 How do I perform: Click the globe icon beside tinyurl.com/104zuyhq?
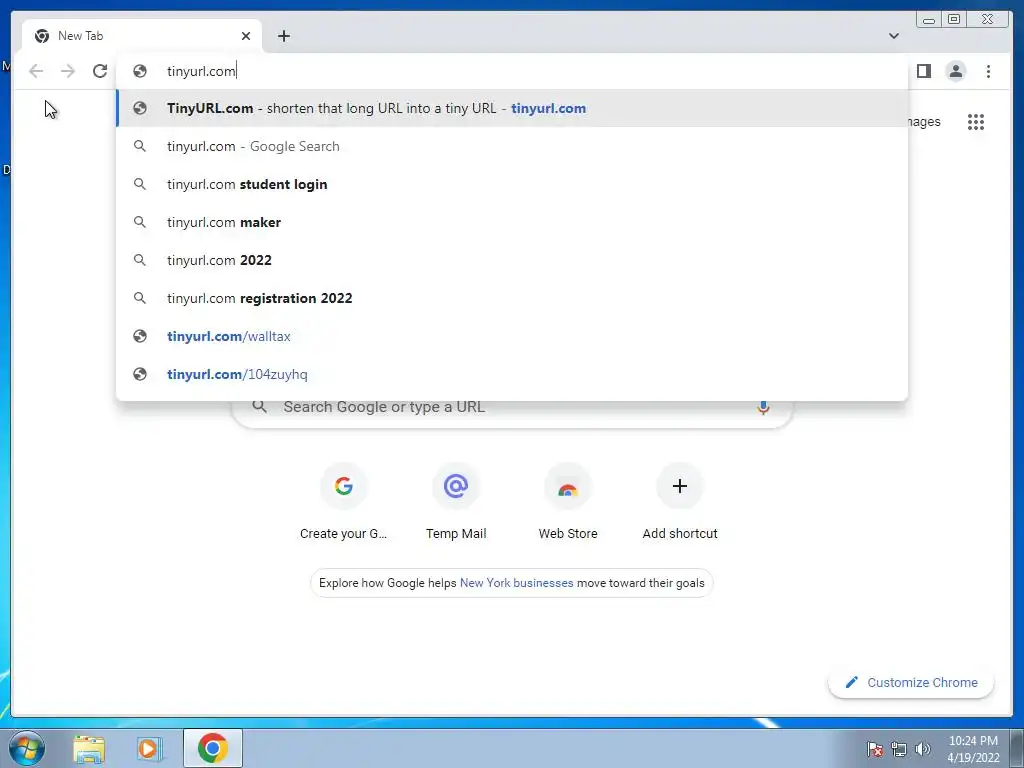[x=140, y=374]
